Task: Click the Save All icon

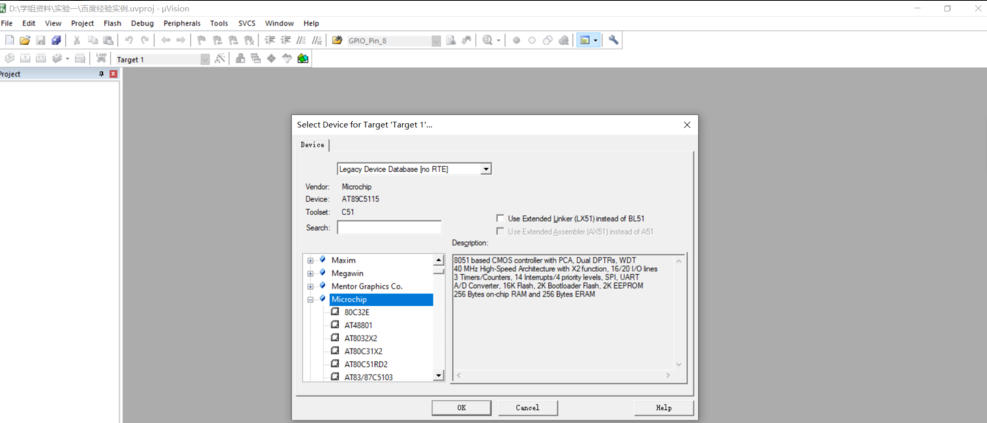Action: click(x=56, y=40)
